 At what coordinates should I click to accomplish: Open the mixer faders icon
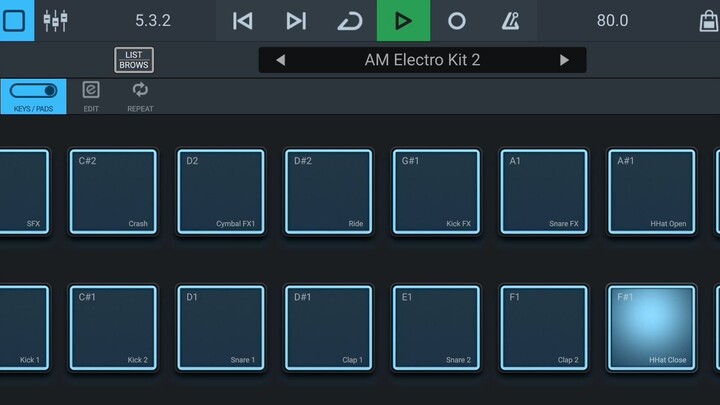point(55,20)
